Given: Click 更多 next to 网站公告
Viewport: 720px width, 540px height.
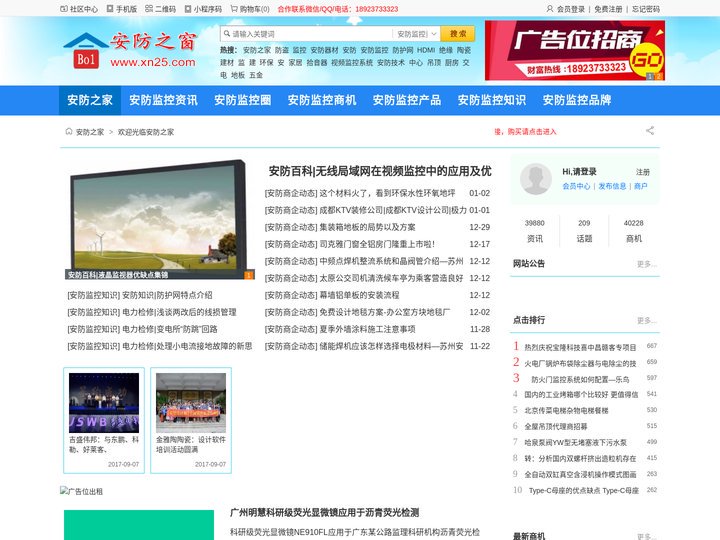Looking at the screenshot, I should coord(647,264).
